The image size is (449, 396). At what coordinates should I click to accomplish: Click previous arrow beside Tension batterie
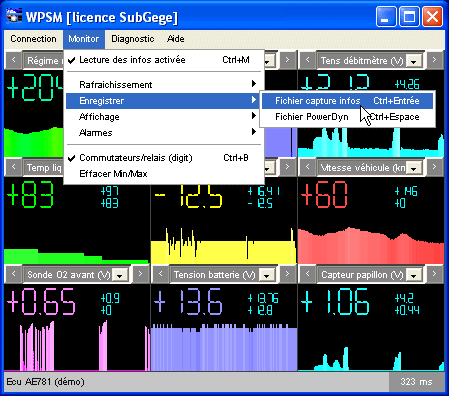[160, 274]
